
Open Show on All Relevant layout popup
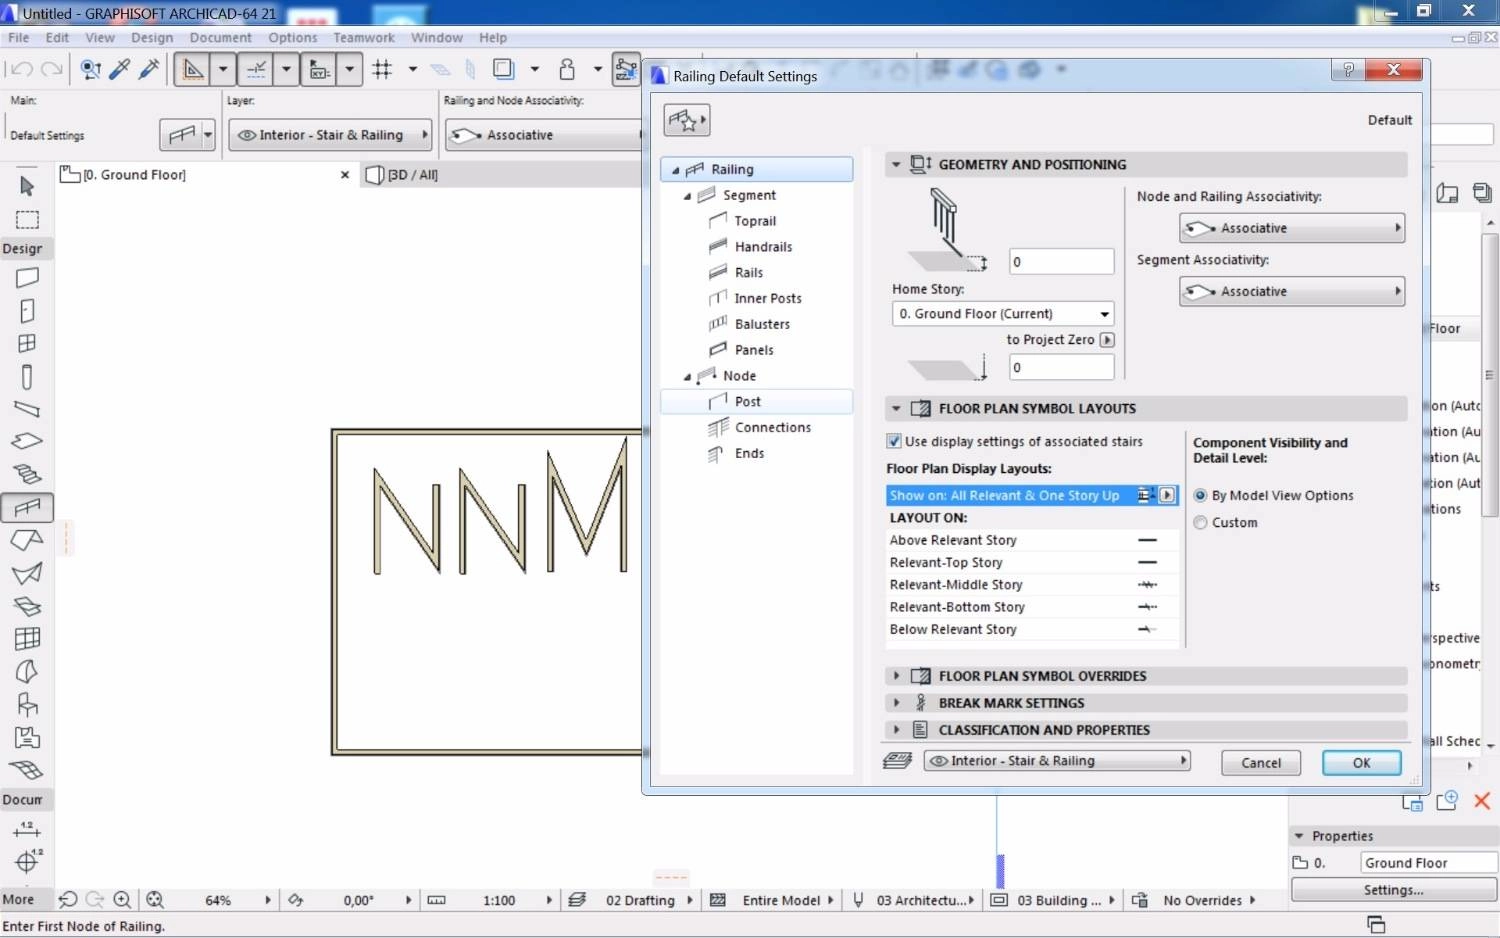point(1167,495)
